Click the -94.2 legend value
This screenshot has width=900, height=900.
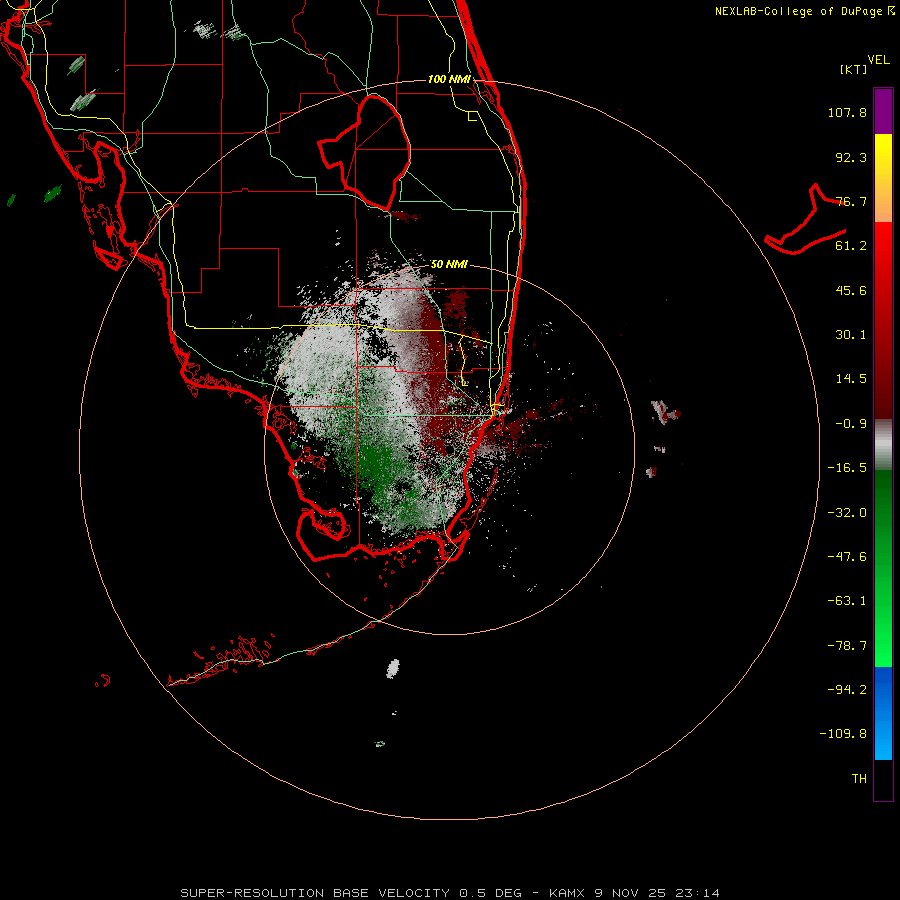[847, 689]
